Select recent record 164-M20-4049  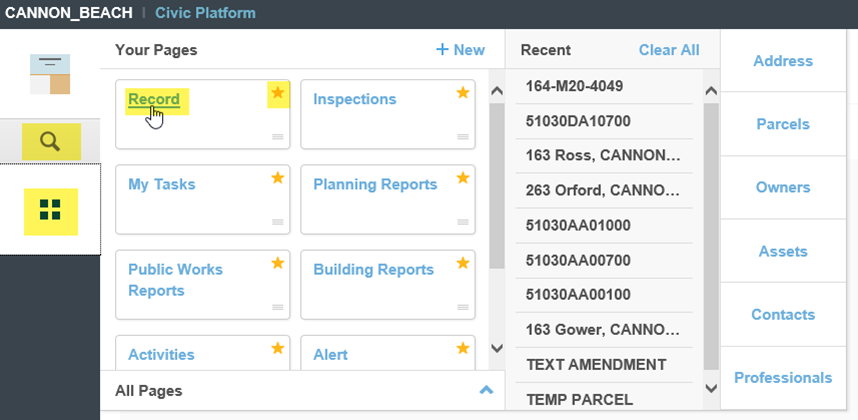tap(574, 86)
